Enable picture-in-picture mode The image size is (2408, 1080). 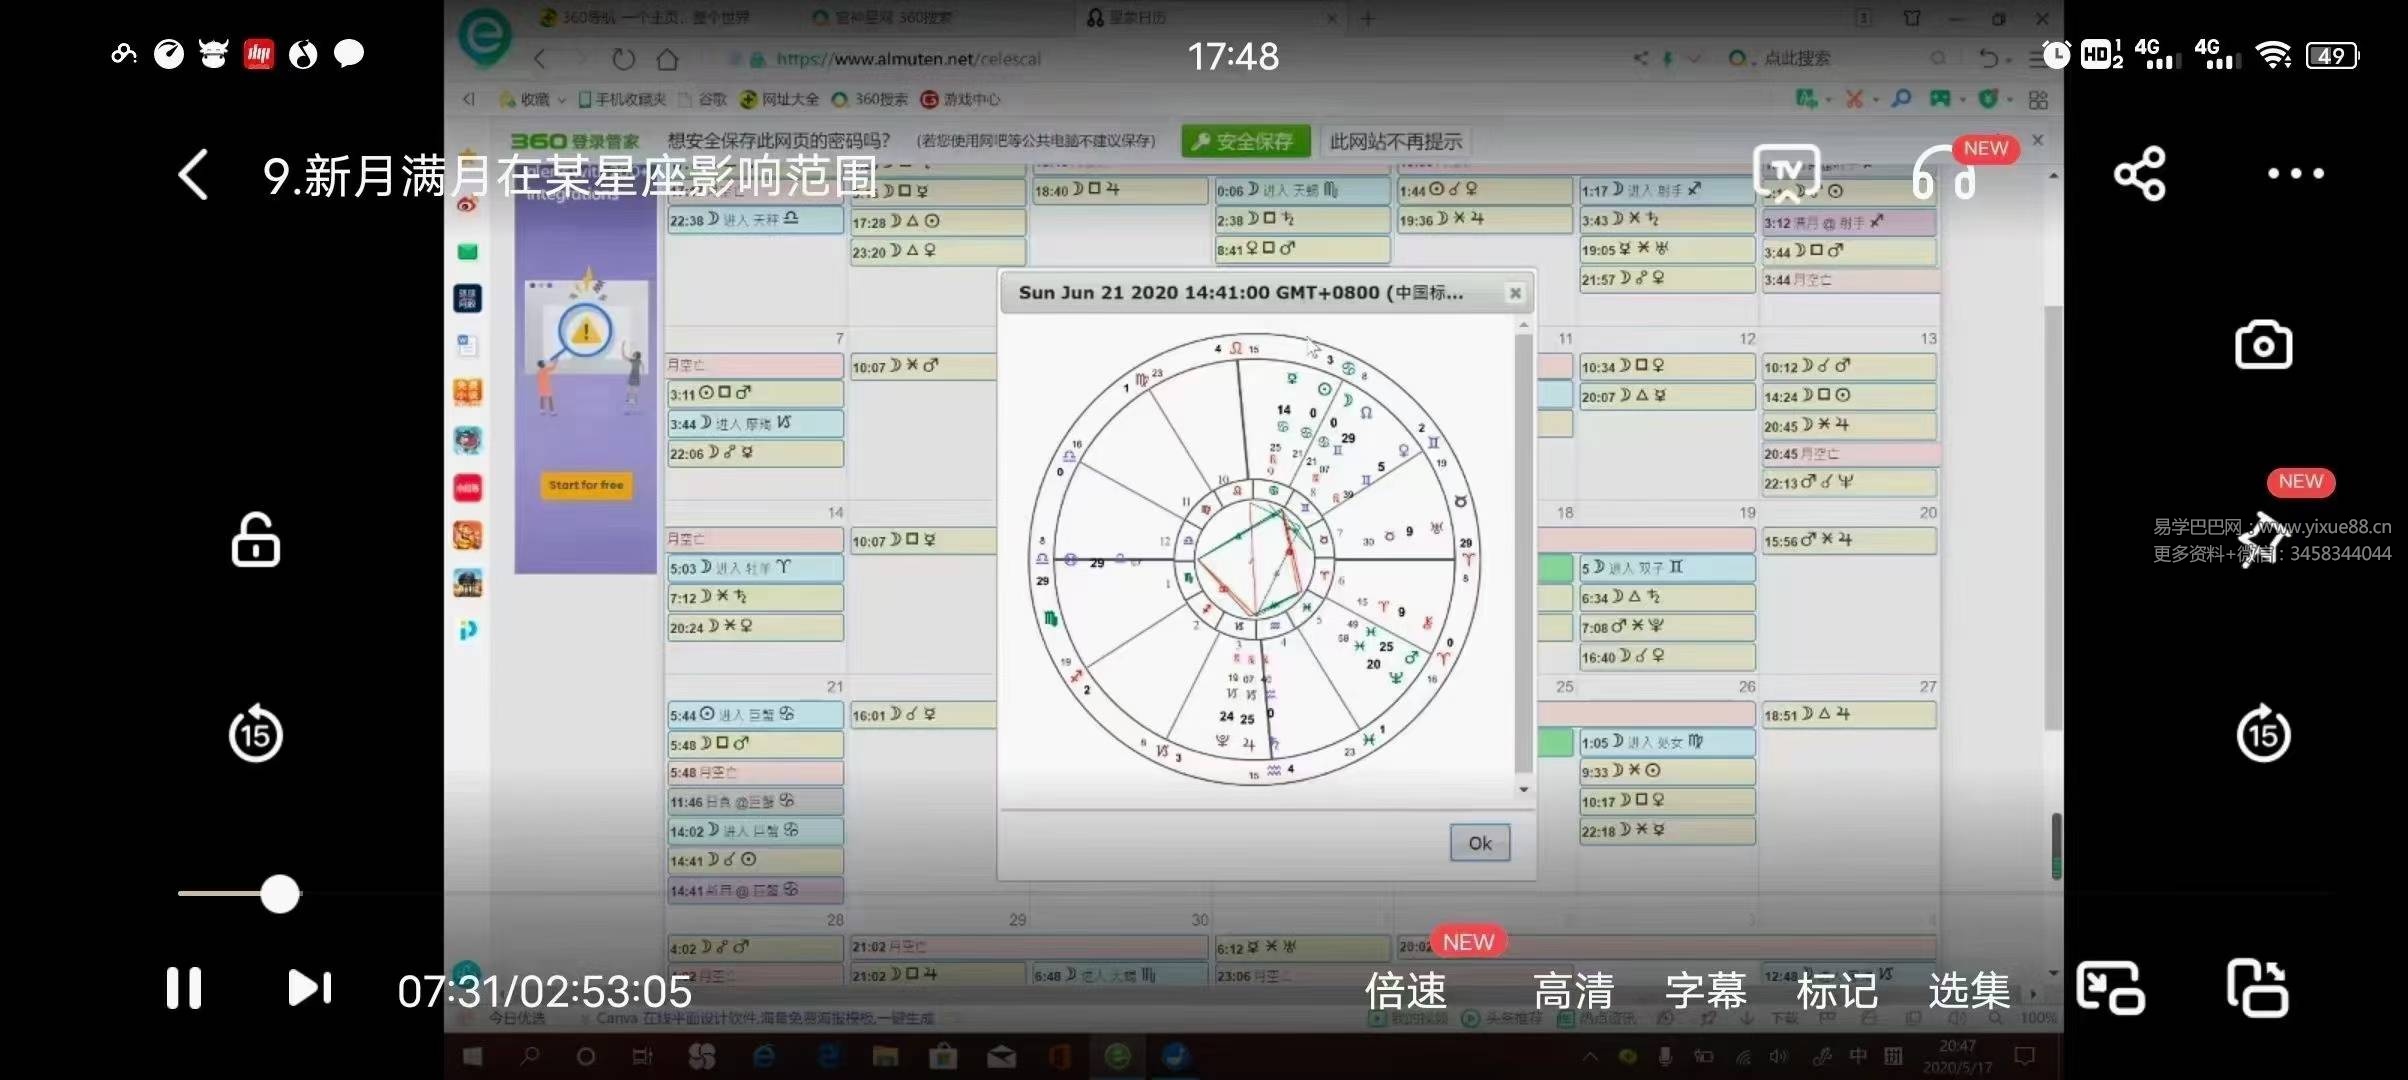click(x=2110, y=988)
